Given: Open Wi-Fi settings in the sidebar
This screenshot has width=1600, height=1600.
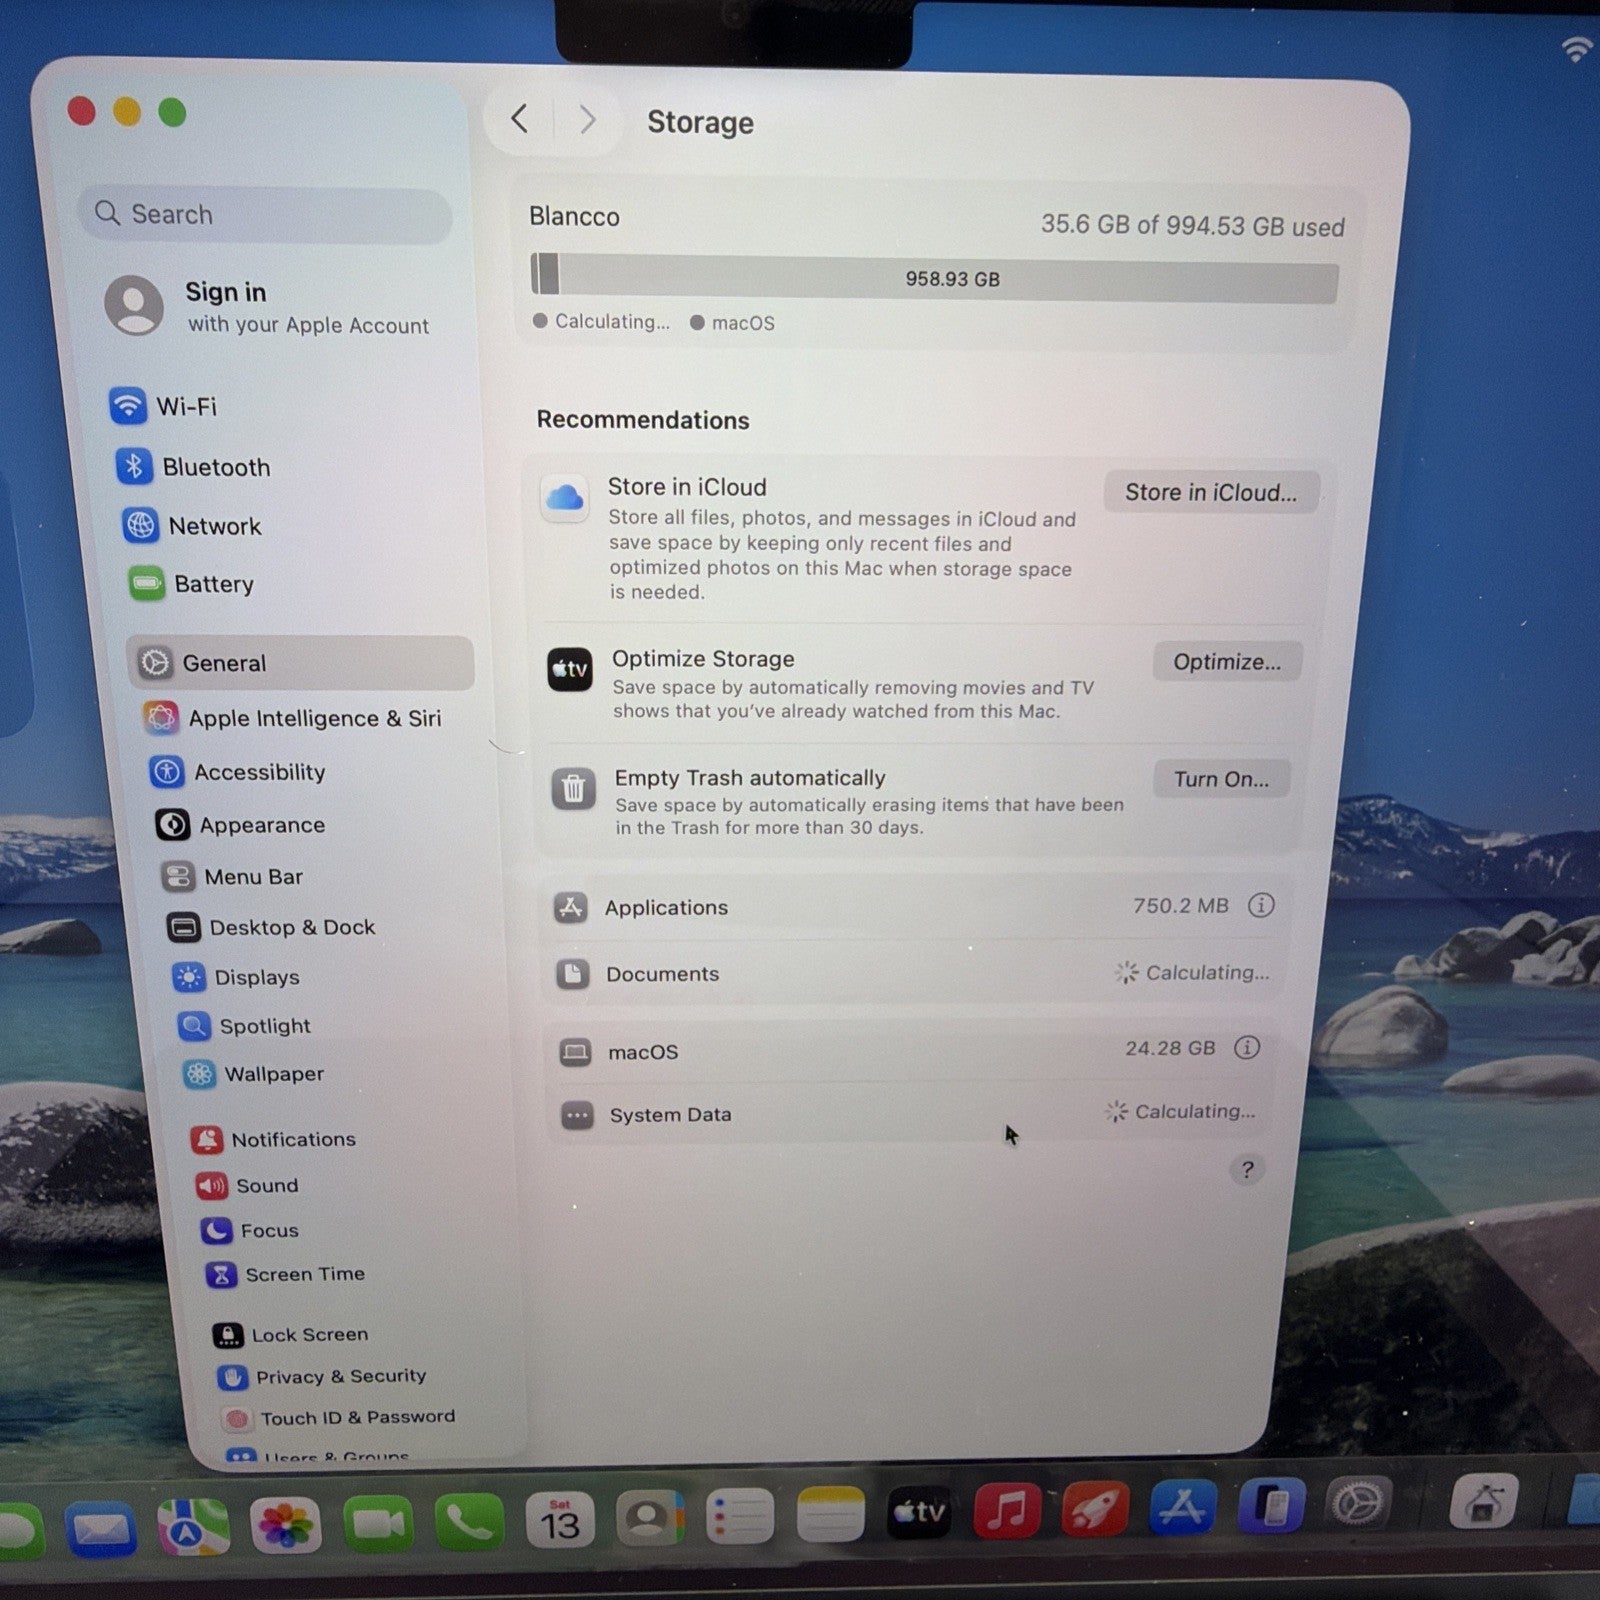Looking at the screenshot, I should [x=165, y=406].
